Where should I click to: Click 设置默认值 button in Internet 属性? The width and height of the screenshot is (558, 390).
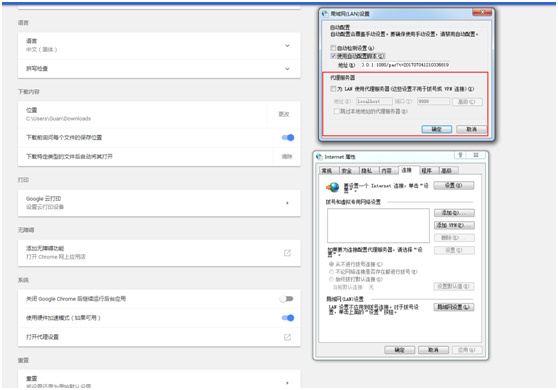[x=454, y=286]
